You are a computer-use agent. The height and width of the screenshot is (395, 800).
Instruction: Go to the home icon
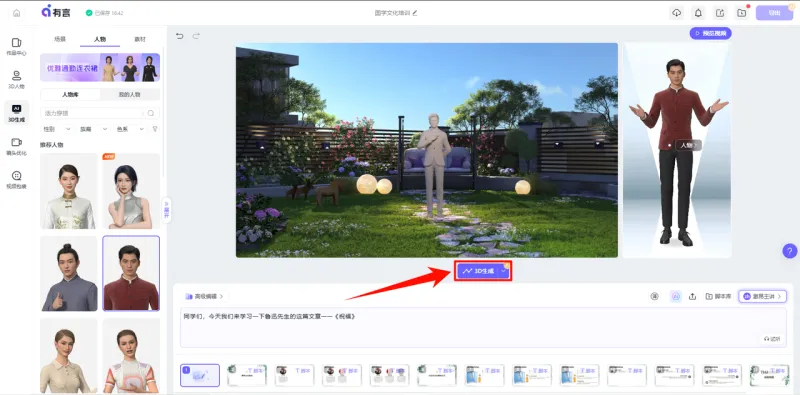click(x=16, y=13)
